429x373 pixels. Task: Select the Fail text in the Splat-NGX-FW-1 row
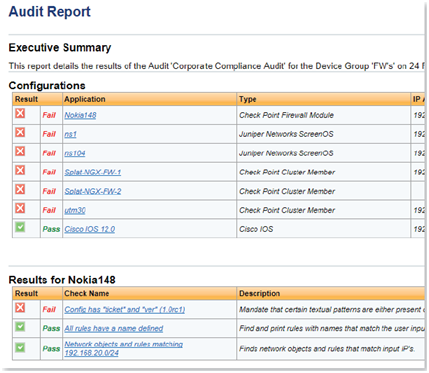(49, 172)
